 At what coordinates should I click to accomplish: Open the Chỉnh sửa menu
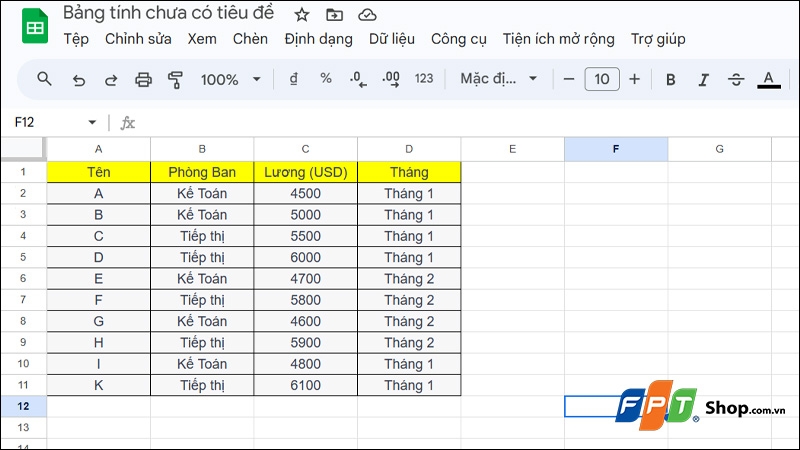pyautogui.click(x=138, y=39)
